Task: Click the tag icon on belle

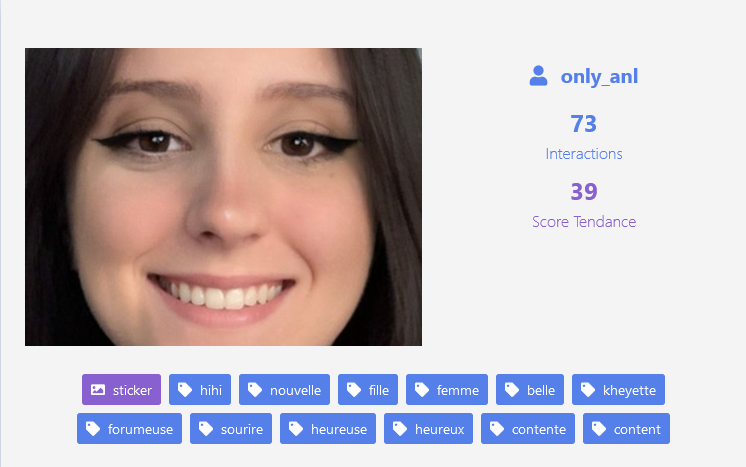Action: coord(511,390)
